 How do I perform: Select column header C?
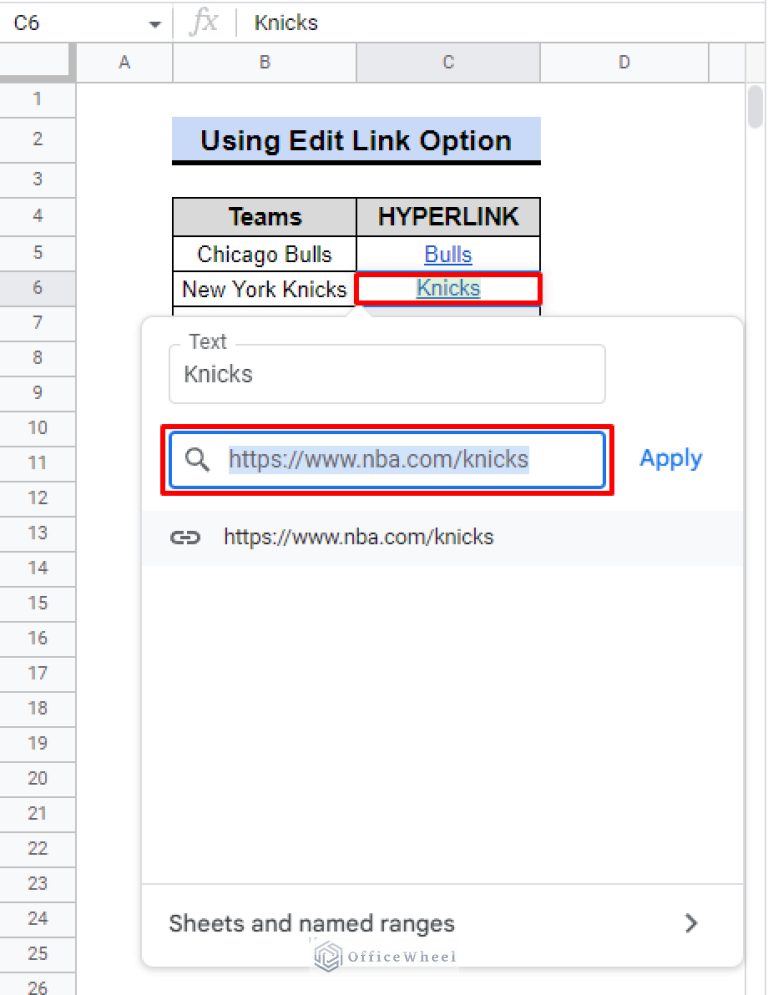[447, 61]
